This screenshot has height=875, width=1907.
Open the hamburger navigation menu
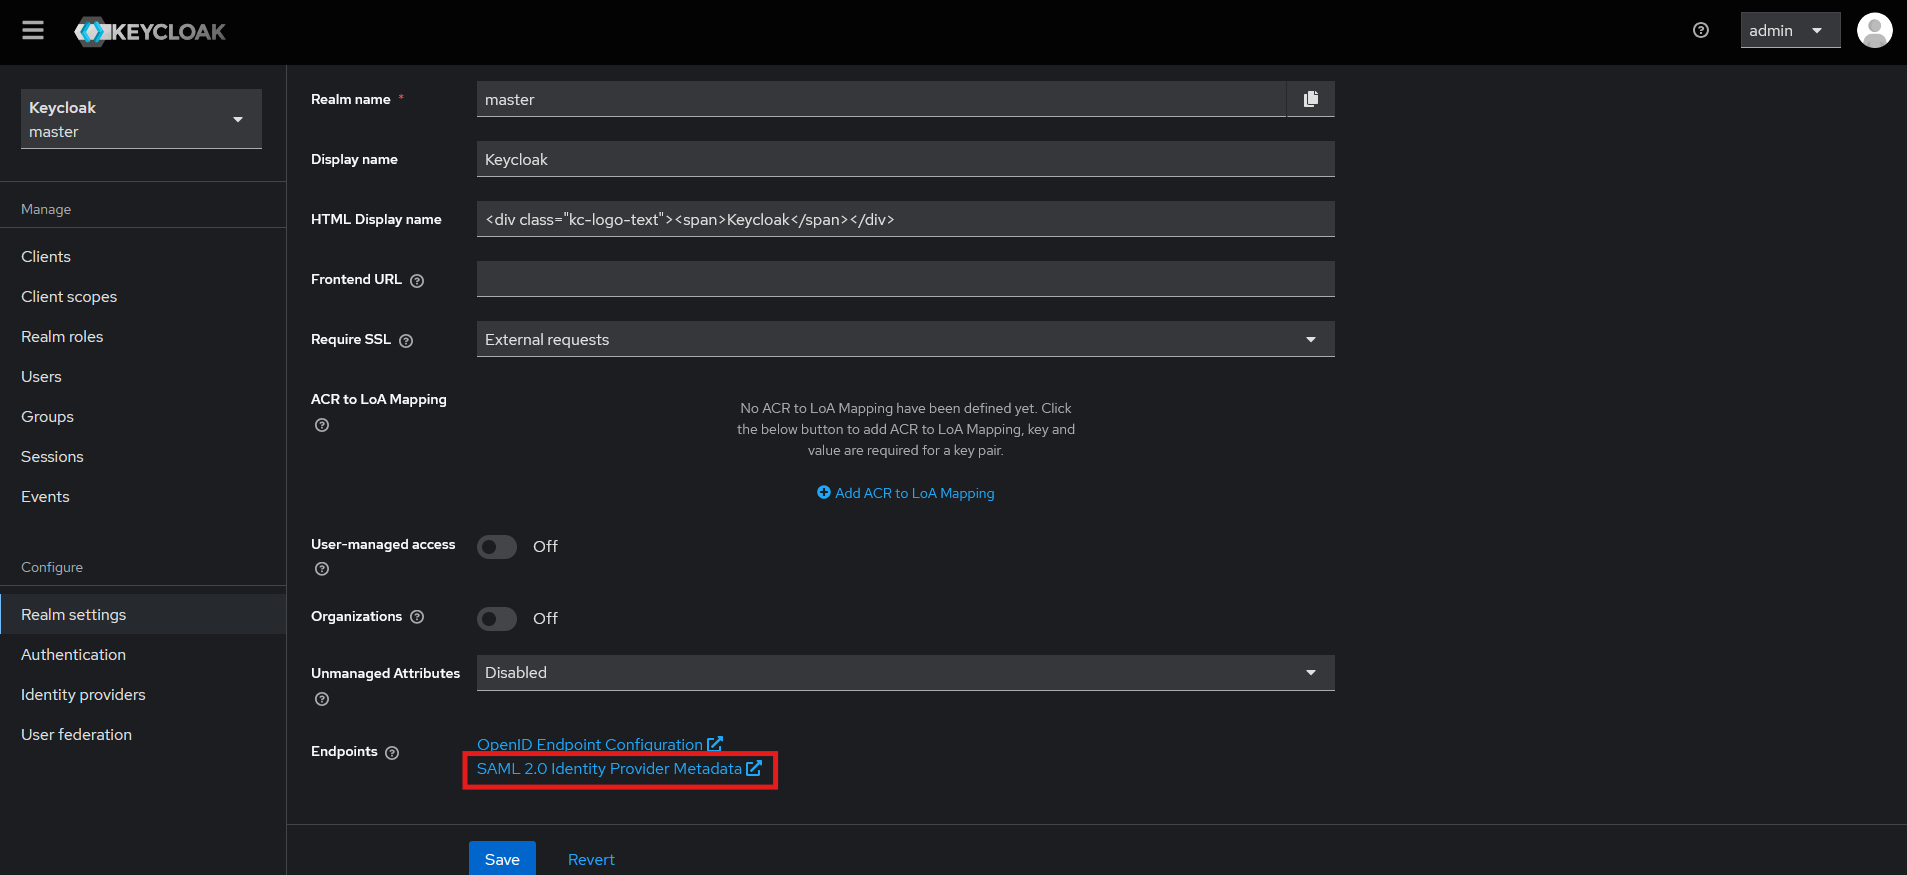pyautogui.click(x=33, y=30)
